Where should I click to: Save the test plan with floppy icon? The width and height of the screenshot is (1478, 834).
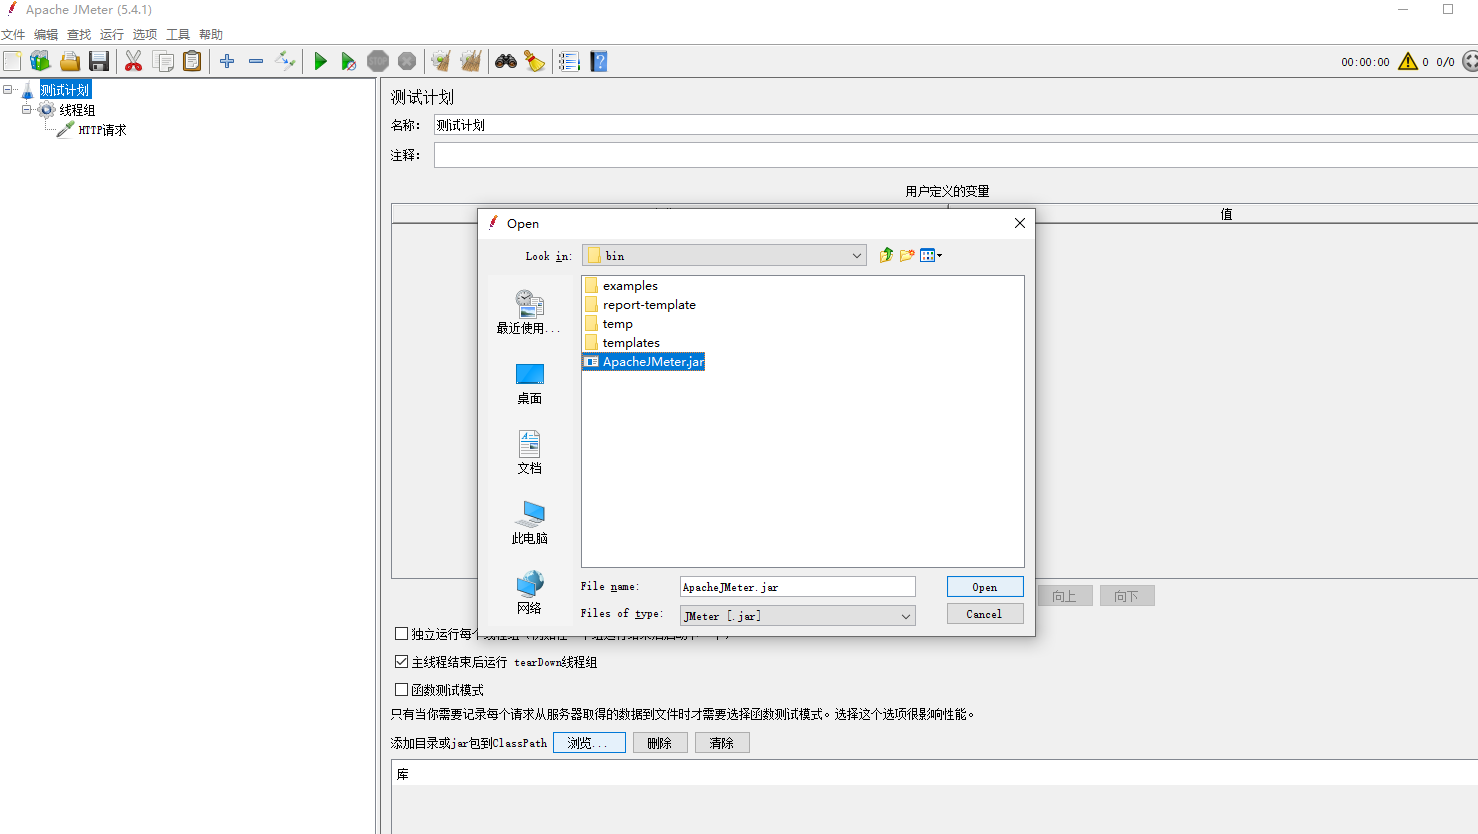[x=99, y=62]
